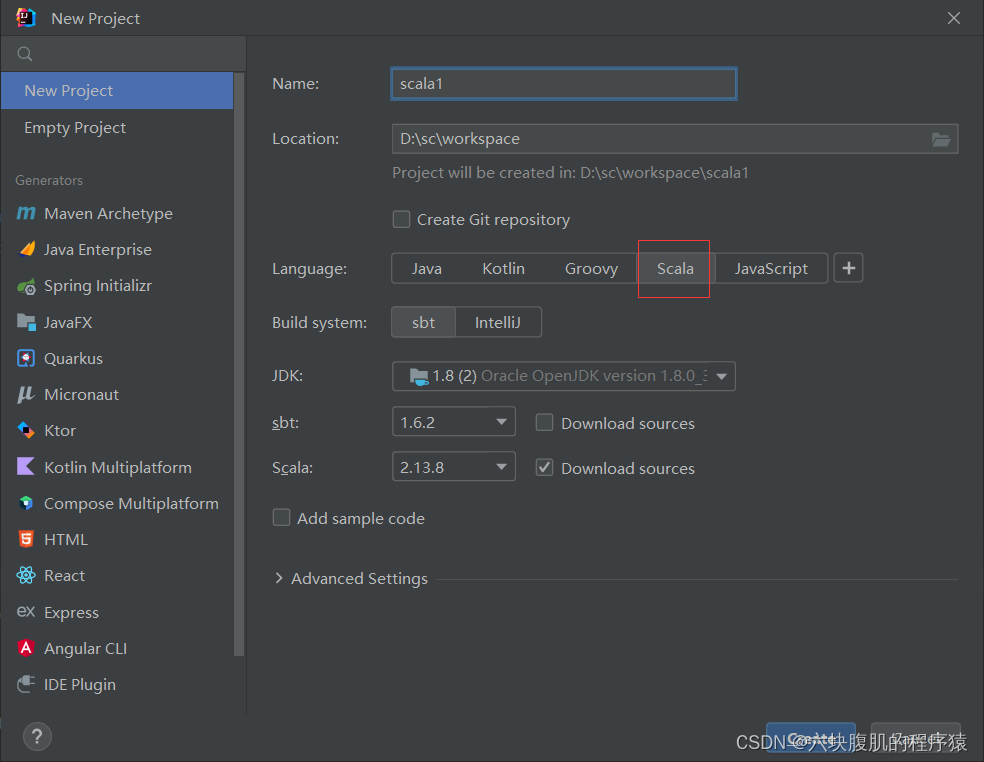Viewport: 984px width, 762px height.
Task: Select Scala language option
Action: pyautogui.click(x=675, y=269)
